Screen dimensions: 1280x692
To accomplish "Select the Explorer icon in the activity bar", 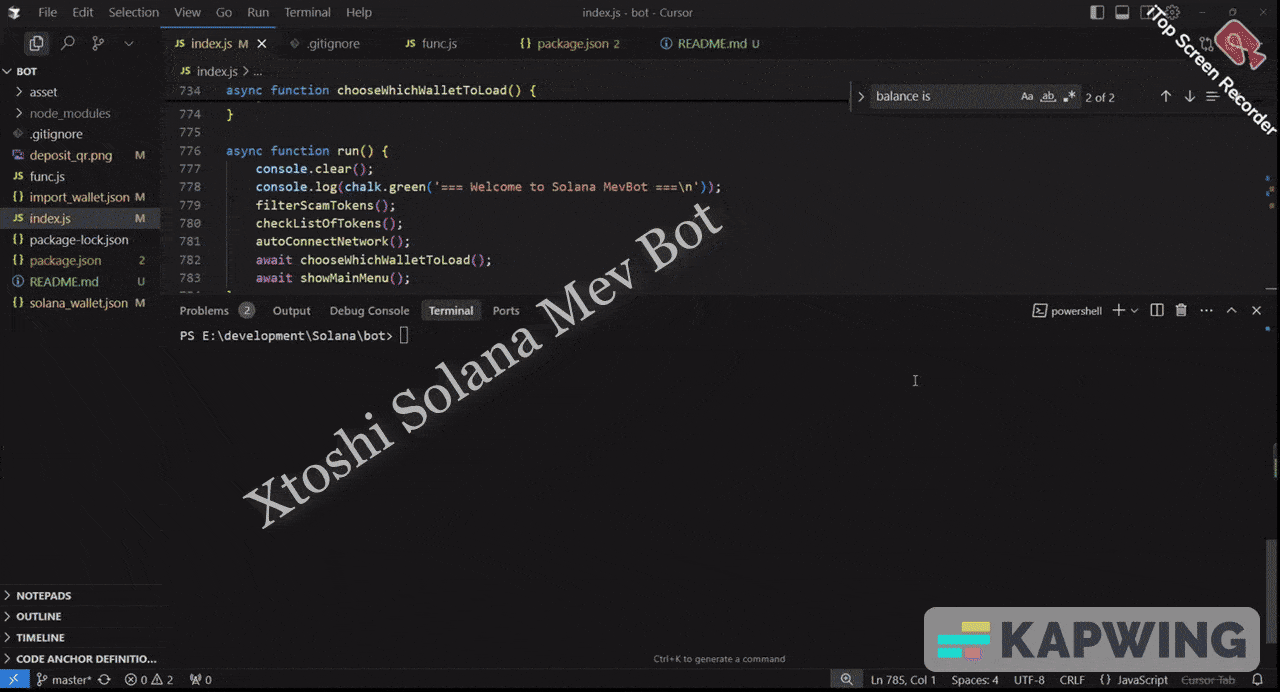I will (36, 43).
